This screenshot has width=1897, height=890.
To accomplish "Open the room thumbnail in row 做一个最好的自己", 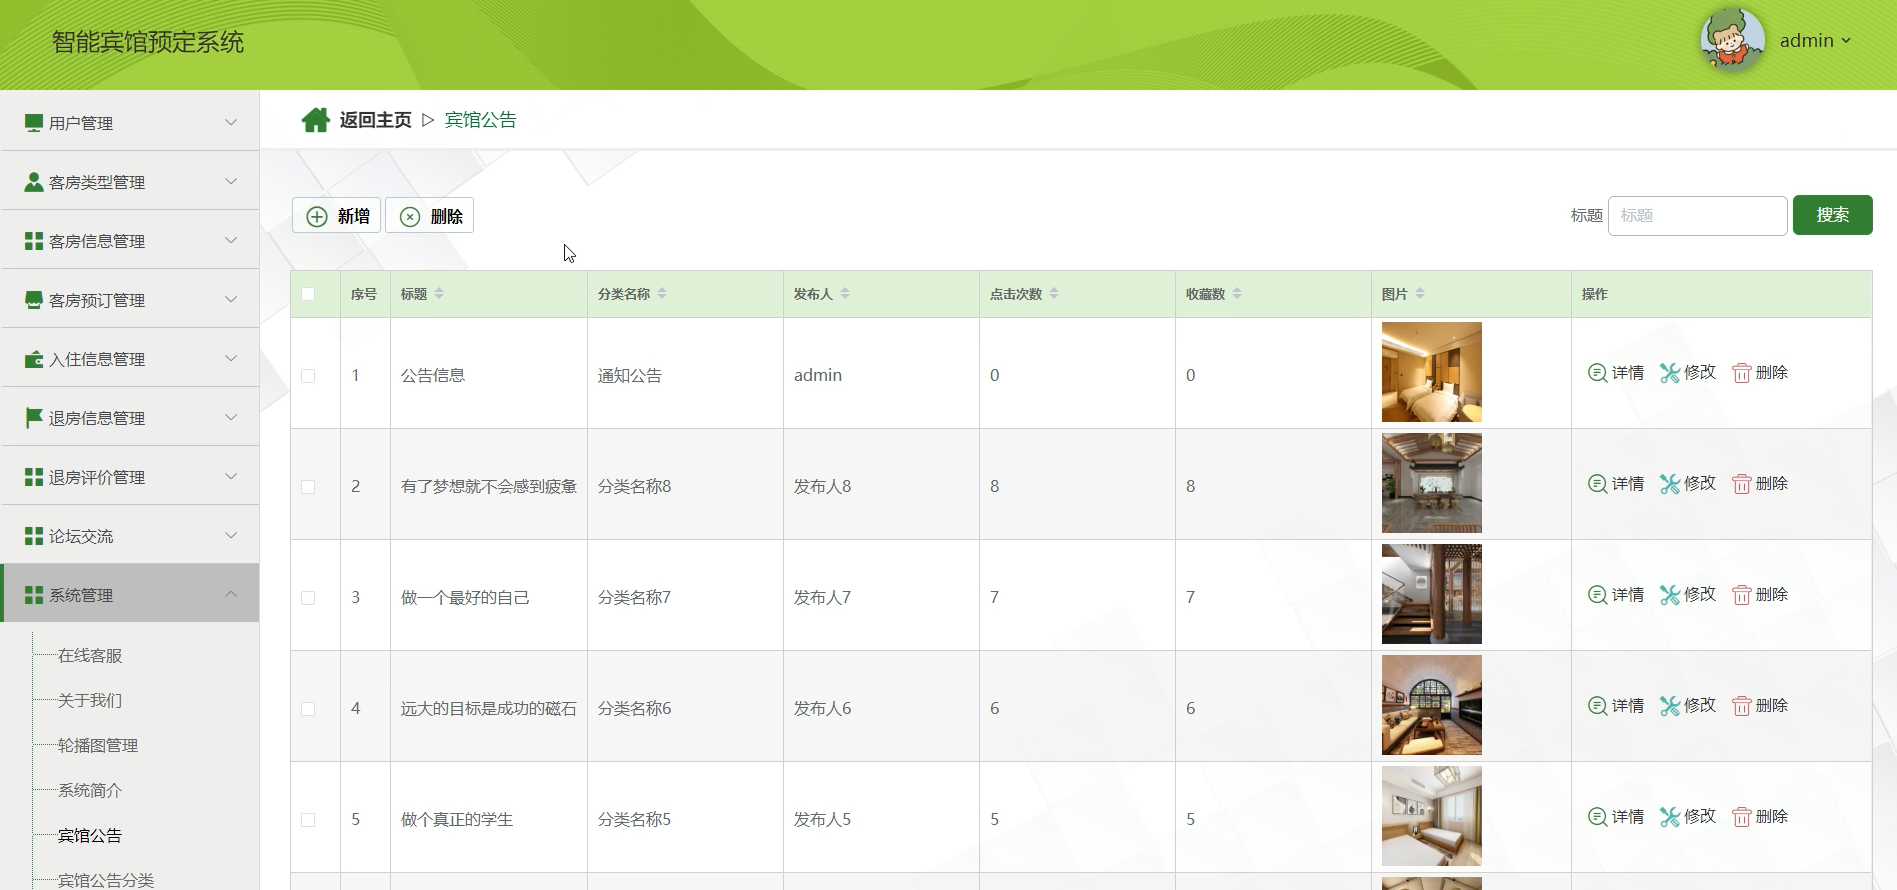I will point(1432,594).
